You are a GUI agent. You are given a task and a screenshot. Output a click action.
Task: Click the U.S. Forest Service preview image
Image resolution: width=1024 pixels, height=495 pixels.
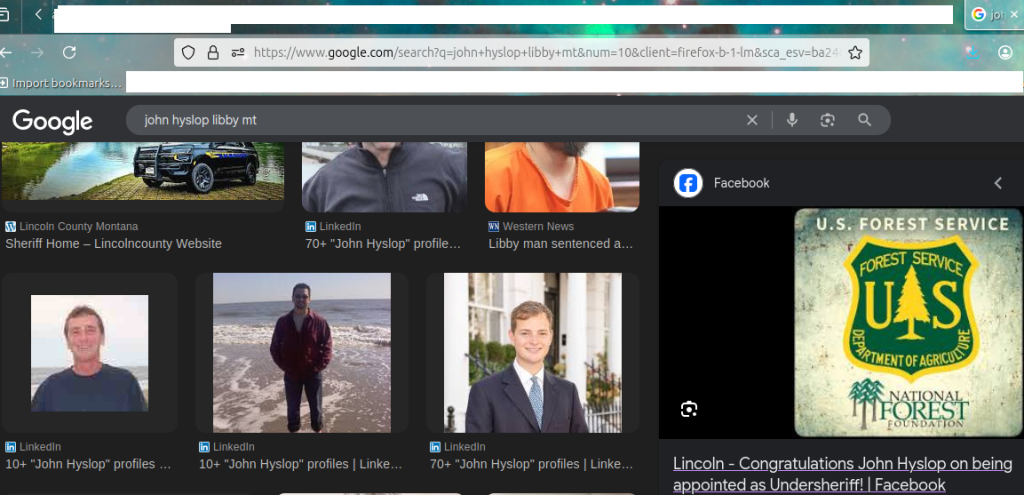[909, 322]
